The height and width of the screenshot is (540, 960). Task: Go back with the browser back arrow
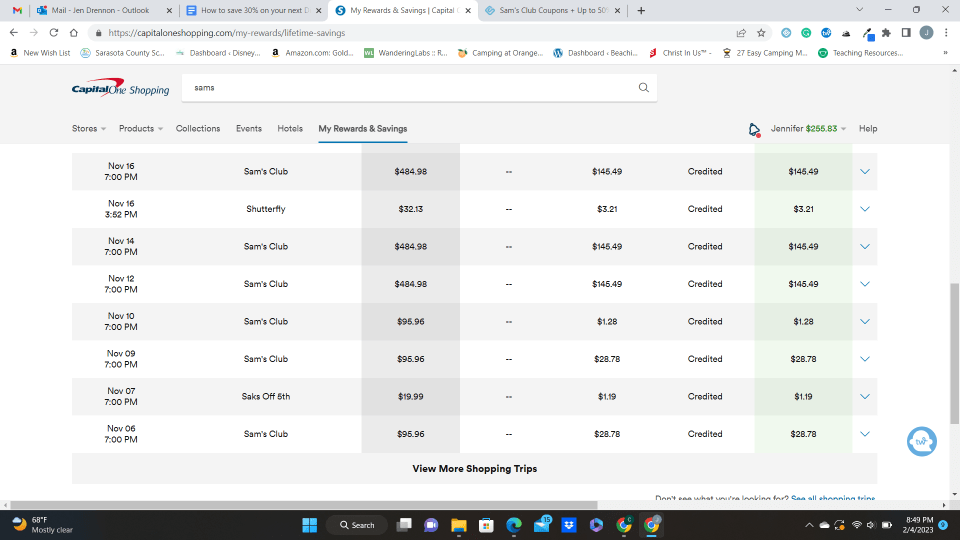tap(13, 32)
